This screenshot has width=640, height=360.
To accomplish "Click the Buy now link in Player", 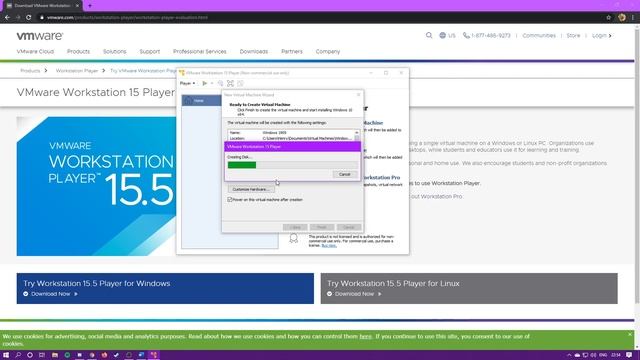I will click(329, 246).
